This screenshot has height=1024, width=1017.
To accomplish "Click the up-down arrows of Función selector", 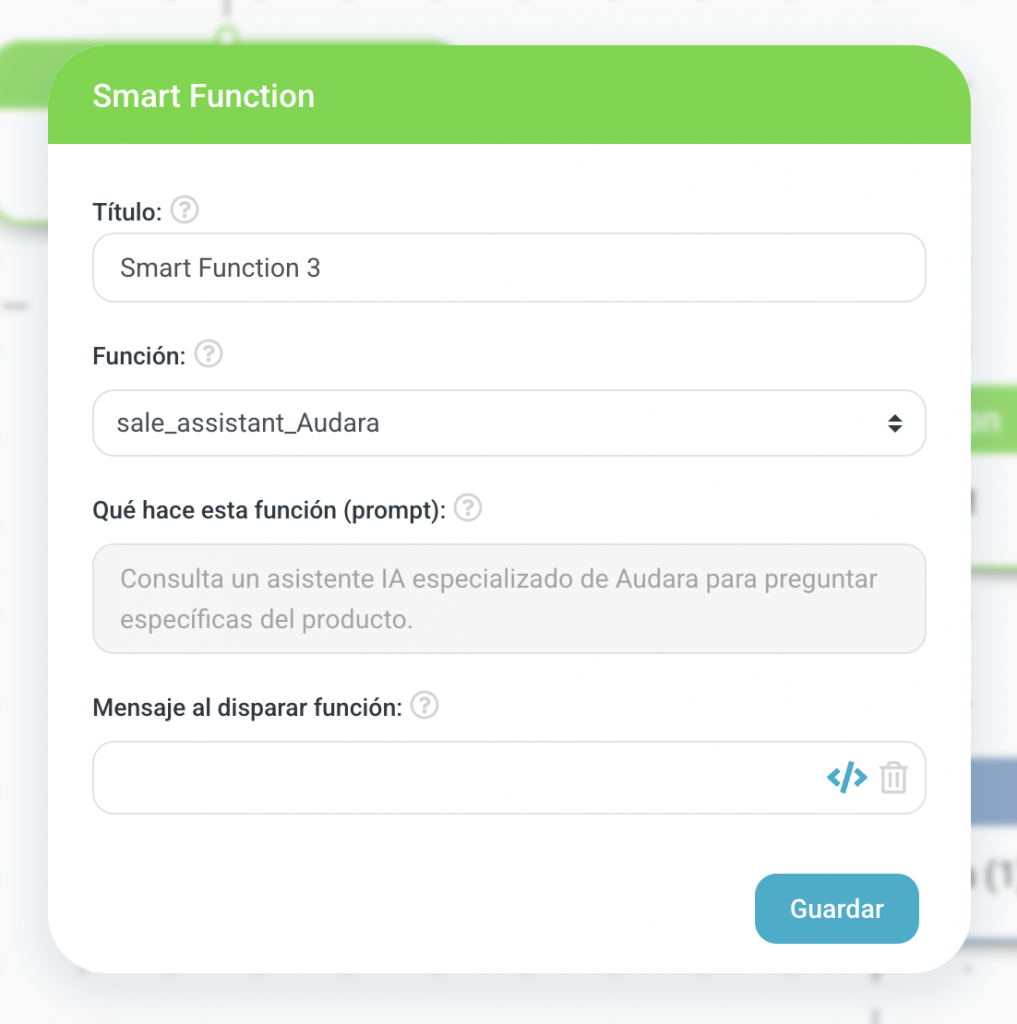I will [894, 423].
